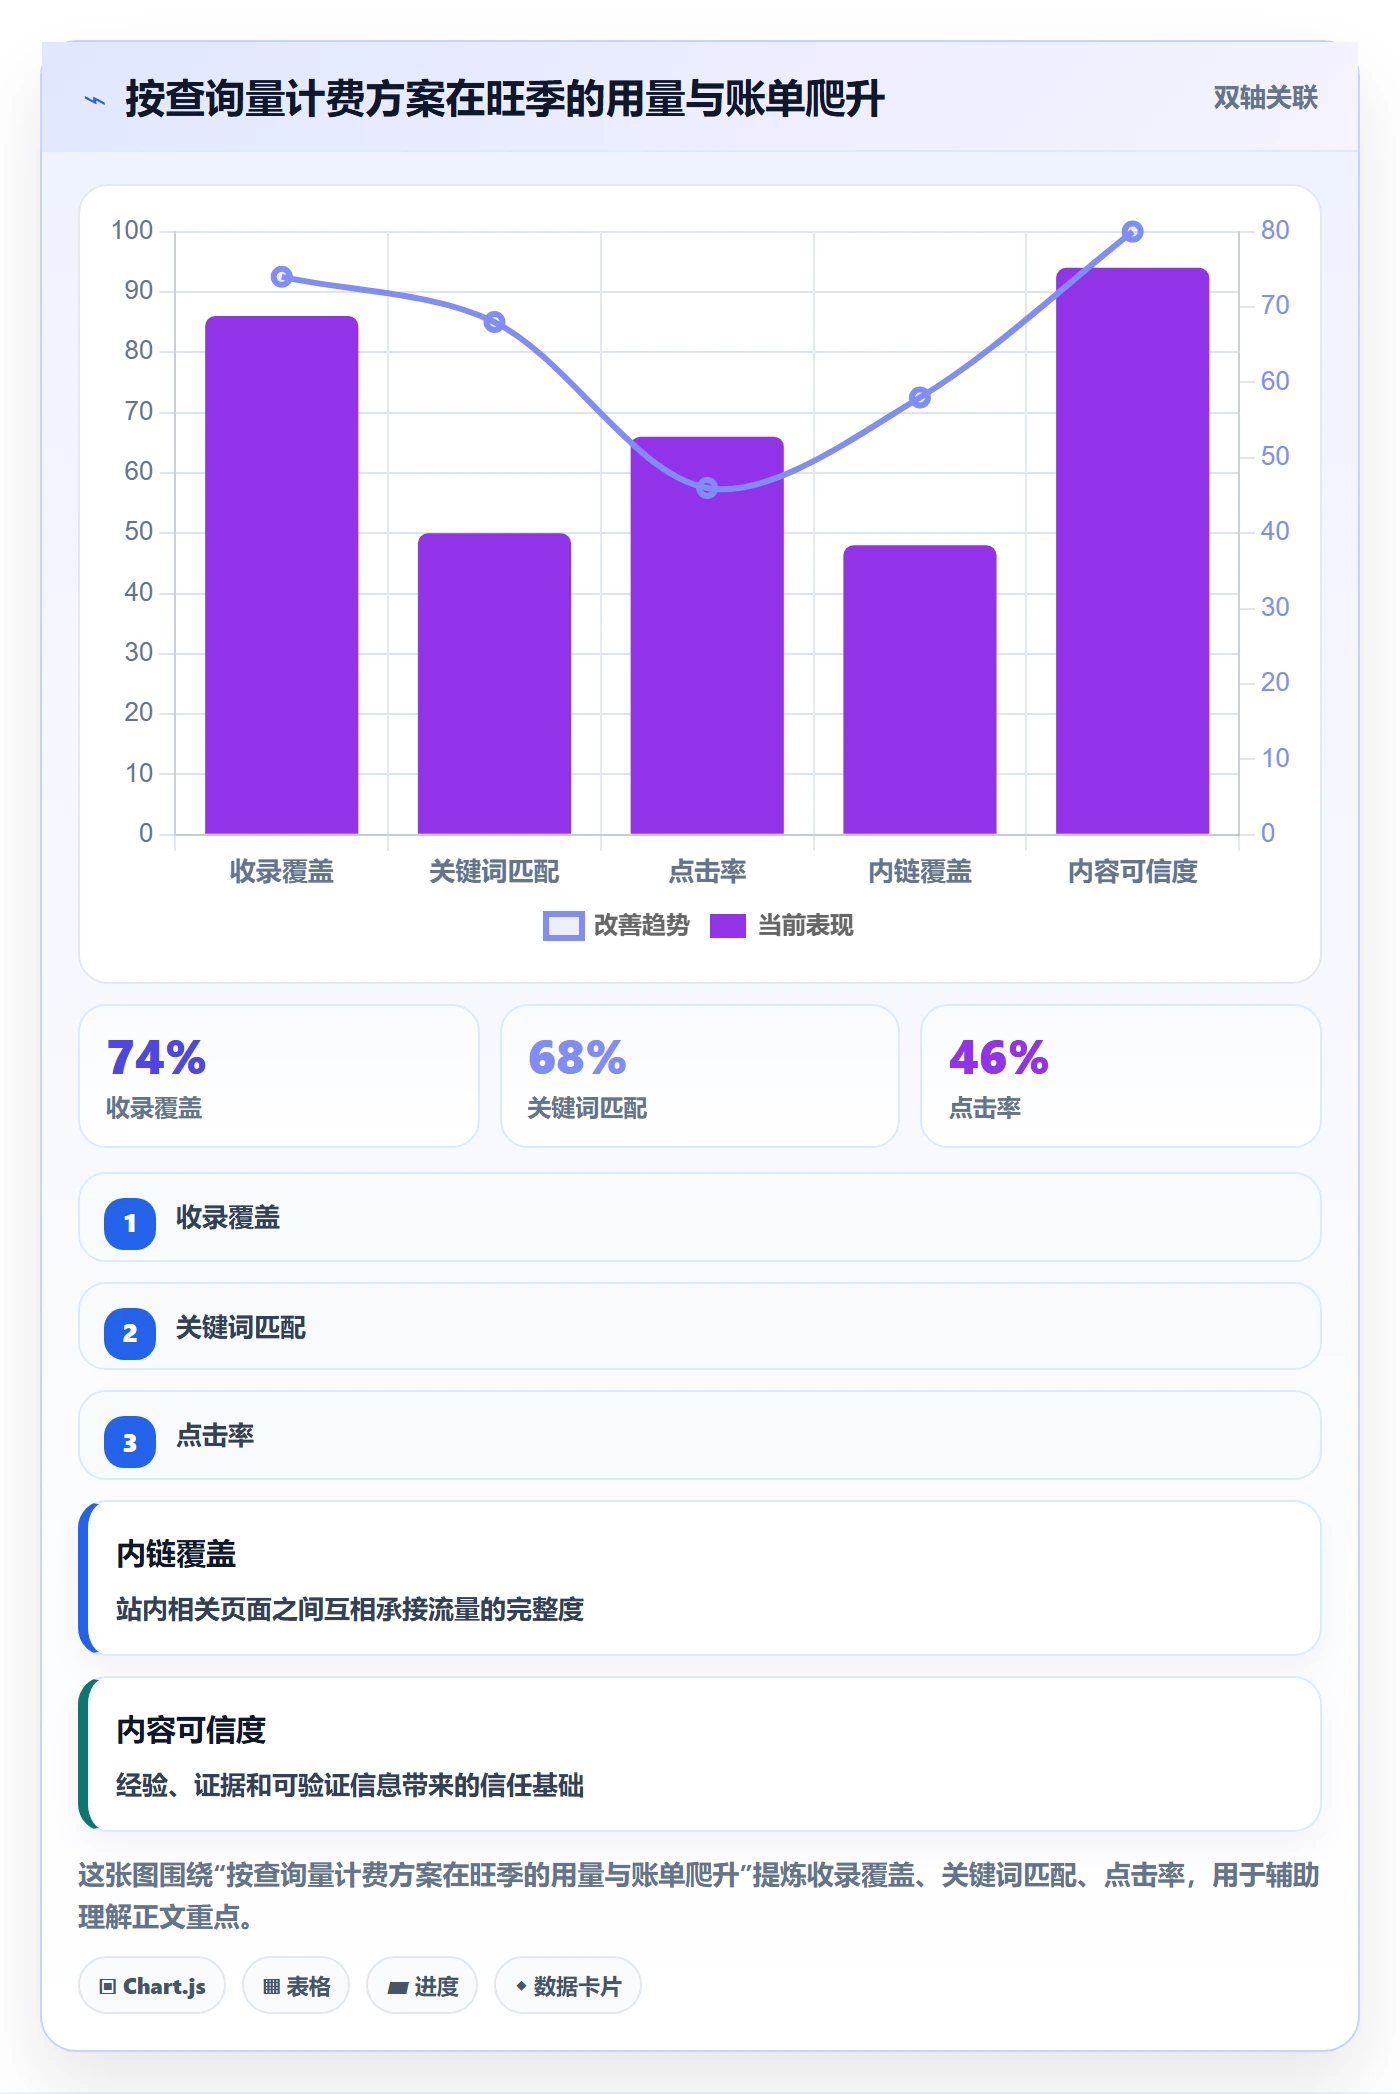The height and width of the screenshot is (2094, 1400).
Task: Click the 点击率 bar in chart
Action: pyautogui.click(x=707, y=635)
